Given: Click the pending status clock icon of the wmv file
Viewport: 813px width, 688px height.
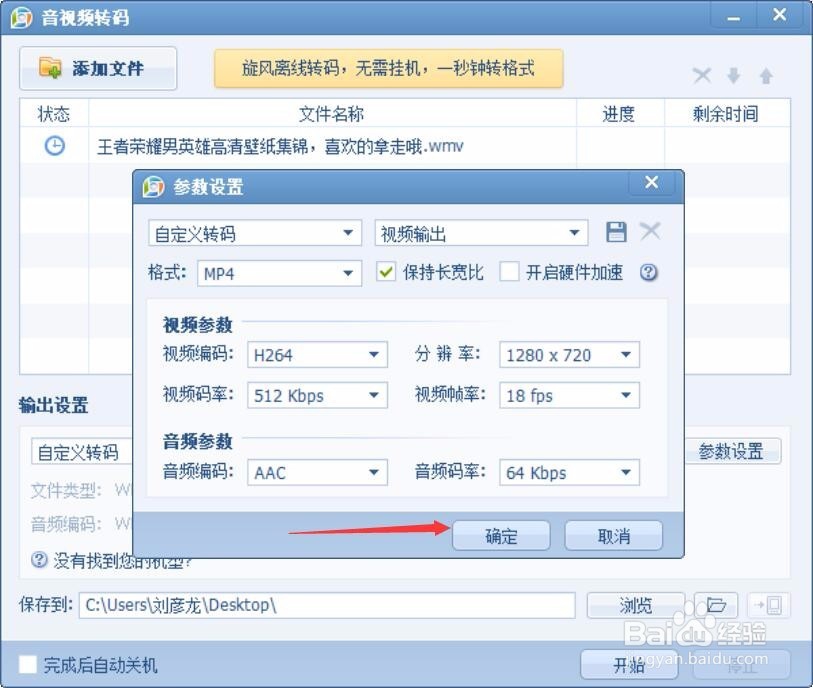Looking at the screenshot, I should pos(53,145).
